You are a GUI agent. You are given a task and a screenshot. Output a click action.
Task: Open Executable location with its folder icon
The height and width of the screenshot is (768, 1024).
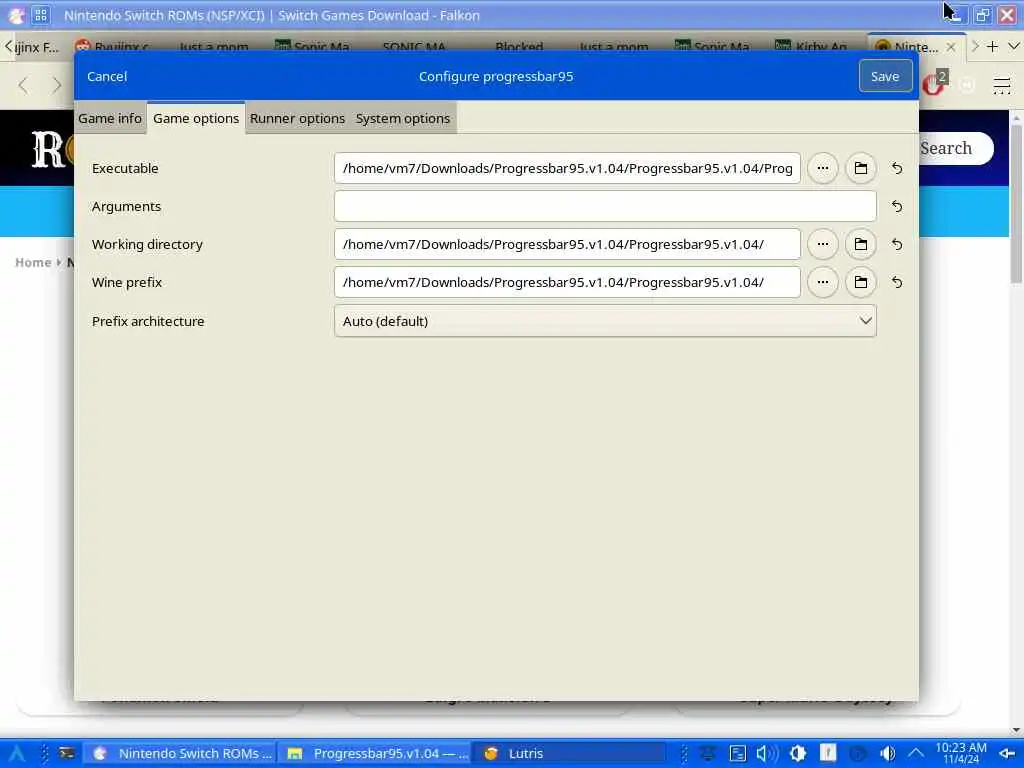click(860, 168)
